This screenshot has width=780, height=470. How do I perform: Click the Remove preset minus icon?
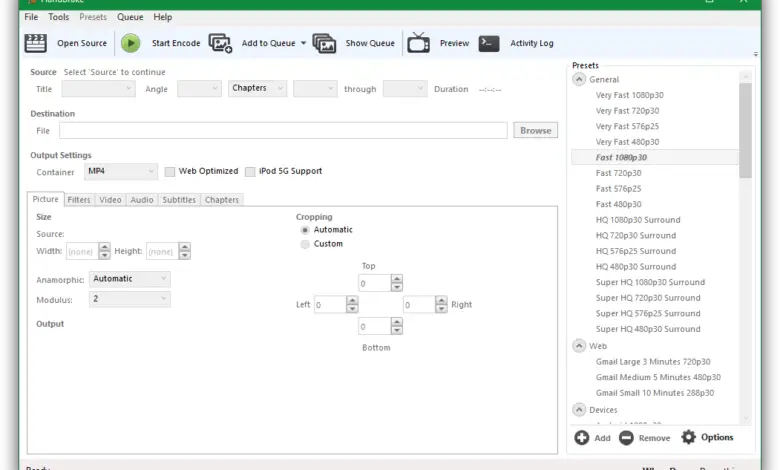tap(626, 438)
